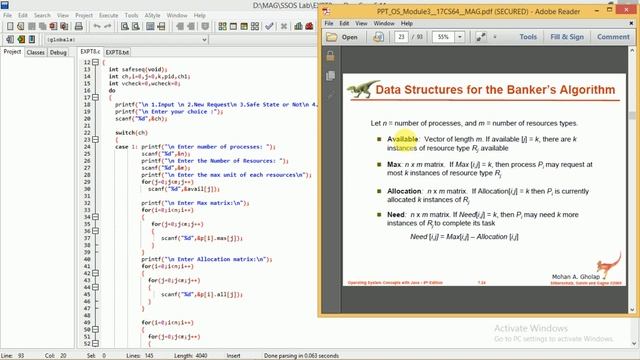Click the Rebuild All icon in Dev-C++
The image size is (640, 360).
[255, 26]
